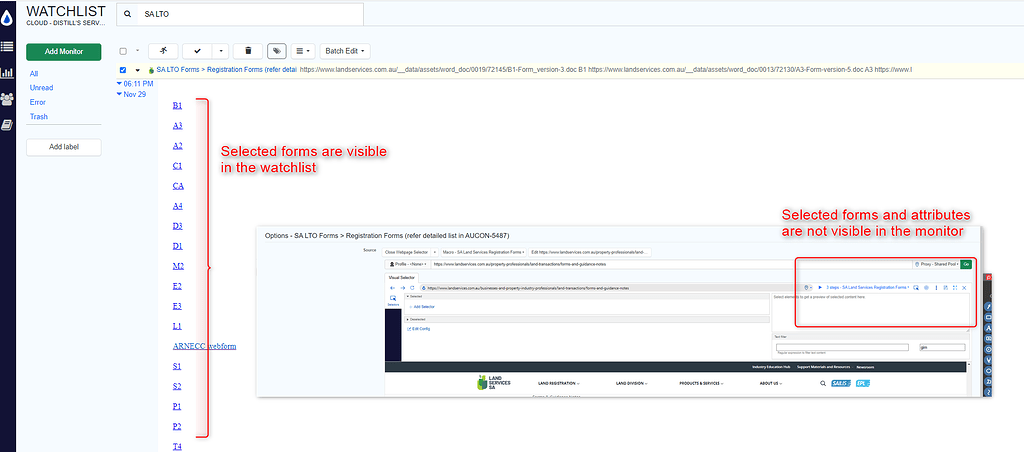This screenshot has width=1024, height=452.
Task: Close the Visual Selector with X icon
Action: click(x=964, y=287)
